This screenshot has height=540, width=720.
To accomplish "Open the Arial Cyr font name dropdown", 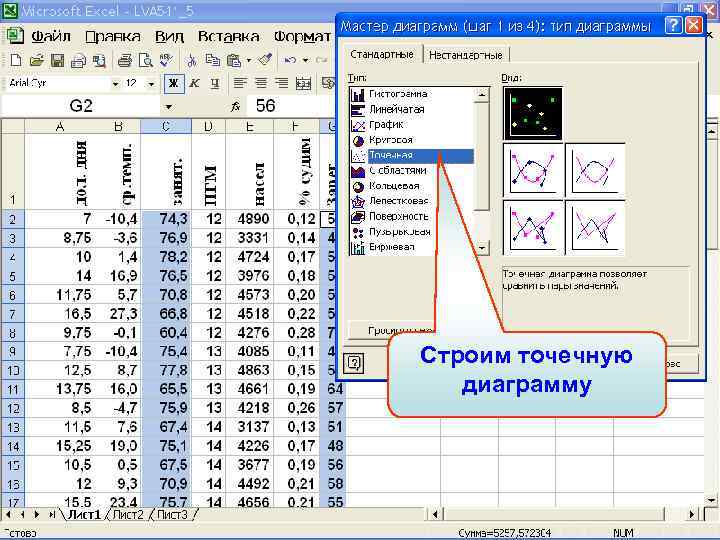I will 116,84.
